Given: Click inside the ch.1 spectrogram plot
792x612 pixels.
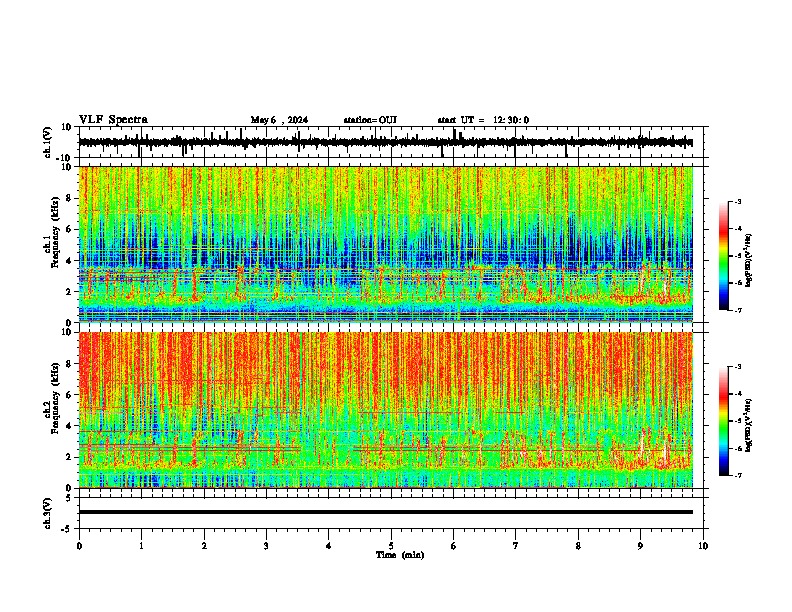Looking at the screenshot, I should (386, 244).
